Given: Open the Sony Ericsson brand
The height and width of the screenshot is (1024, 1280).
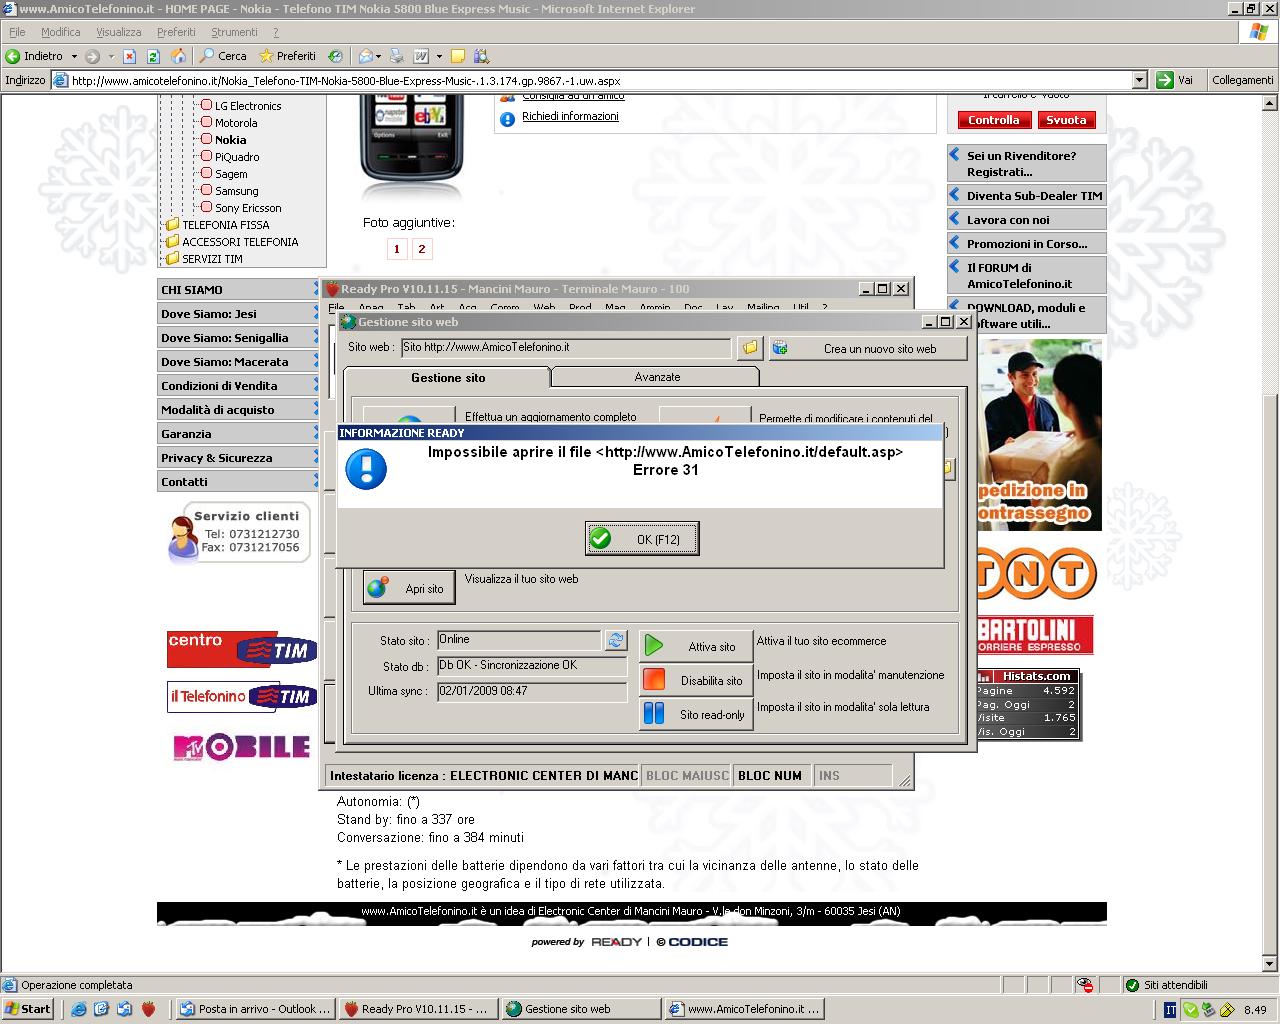Looking at the screenshot, I should pyautogui.click(x=248, y=208).
